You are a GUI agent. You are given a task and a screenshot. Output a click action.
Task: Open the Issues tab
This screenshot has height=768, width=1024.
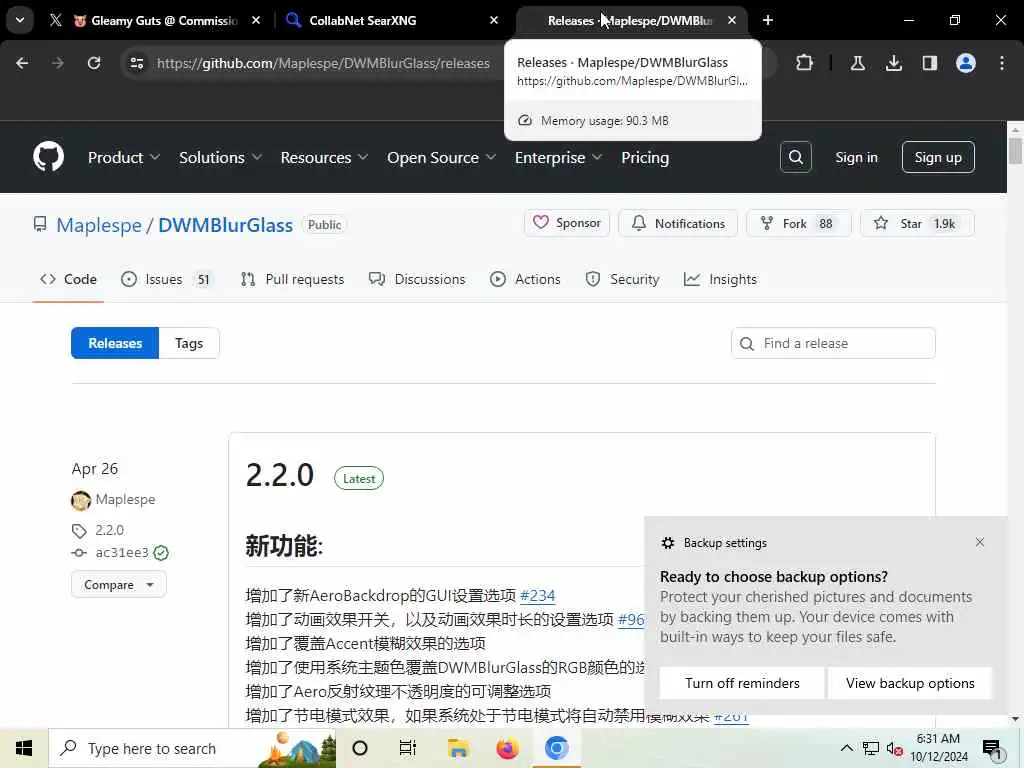(x=167, y=280)
